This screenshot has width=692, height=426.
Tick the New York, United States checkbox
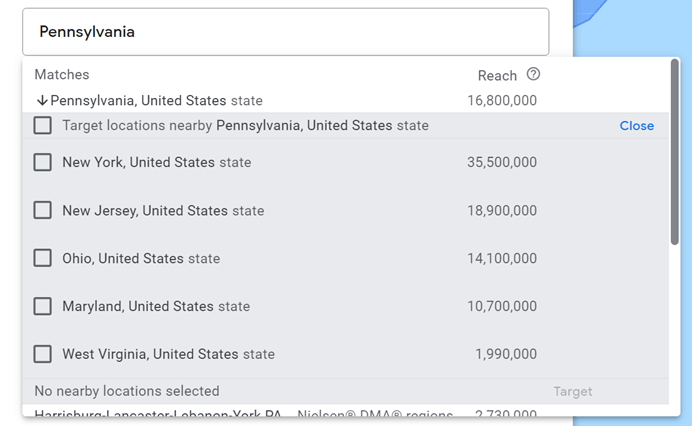point(43,162)
